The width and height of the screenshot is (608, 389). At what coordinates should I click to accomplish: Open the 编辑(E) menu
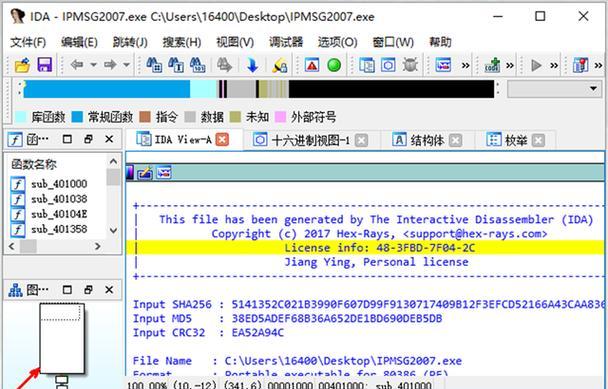[x=79, y=42]
